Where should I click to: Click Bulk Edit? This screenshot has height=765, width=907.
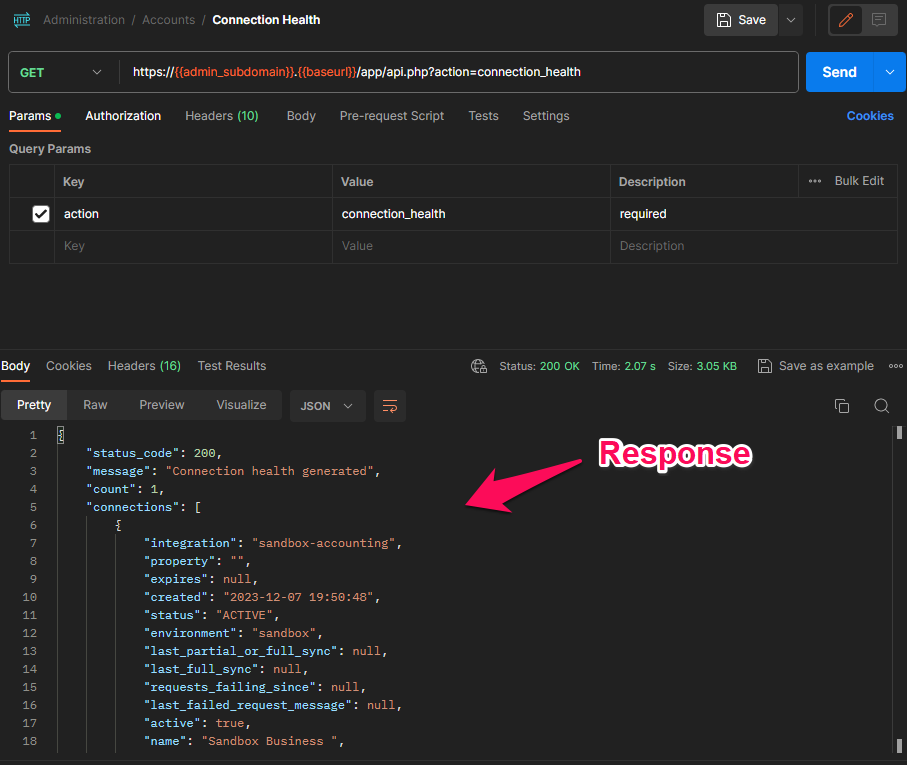(859, 181)
